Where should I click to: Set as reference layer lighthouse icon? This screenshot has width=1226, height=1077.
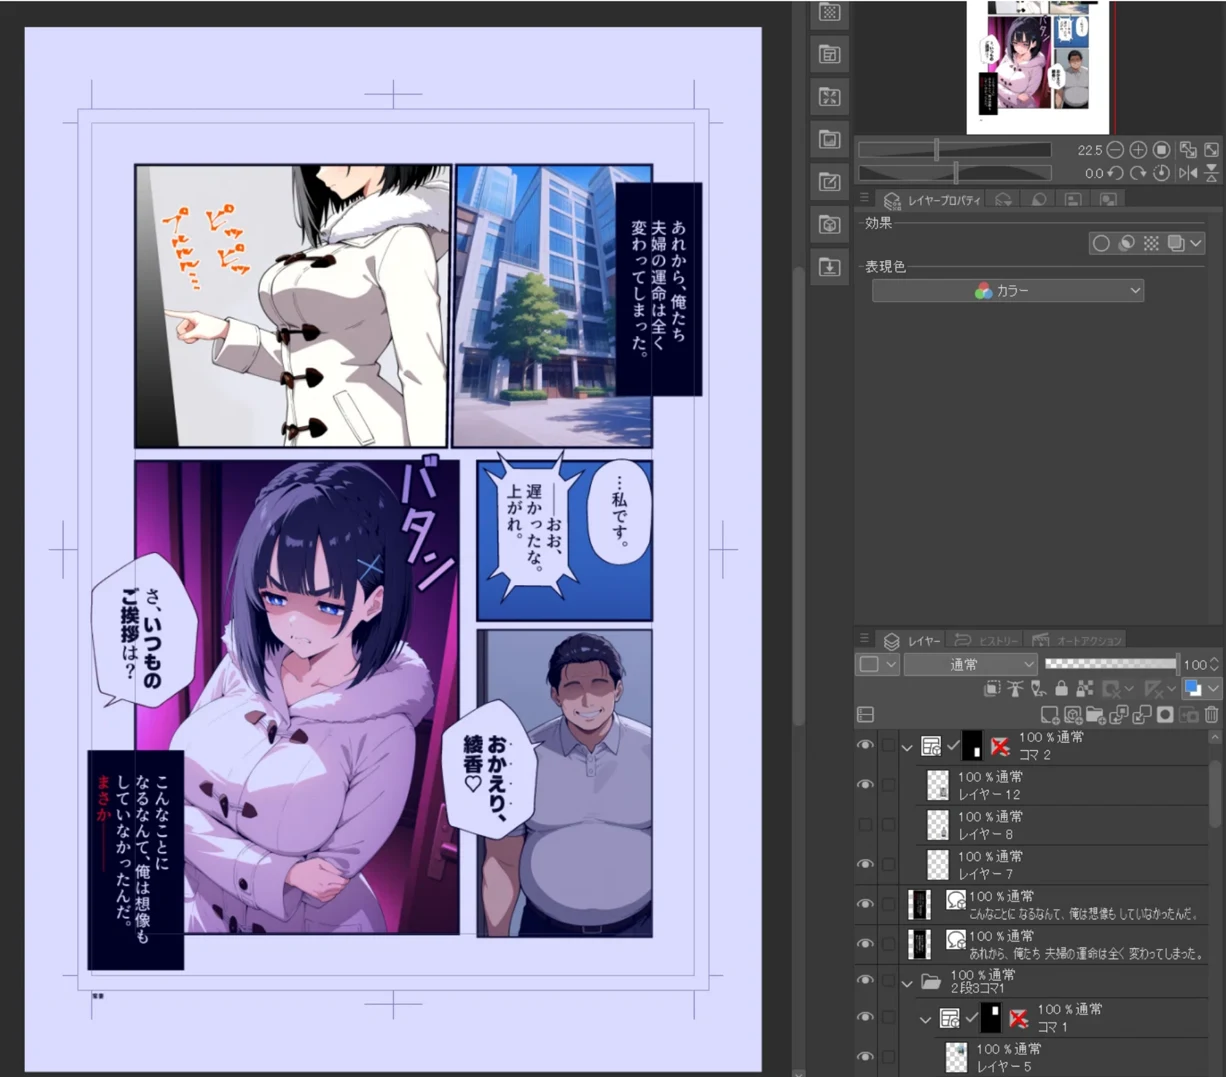[1015, 688]
